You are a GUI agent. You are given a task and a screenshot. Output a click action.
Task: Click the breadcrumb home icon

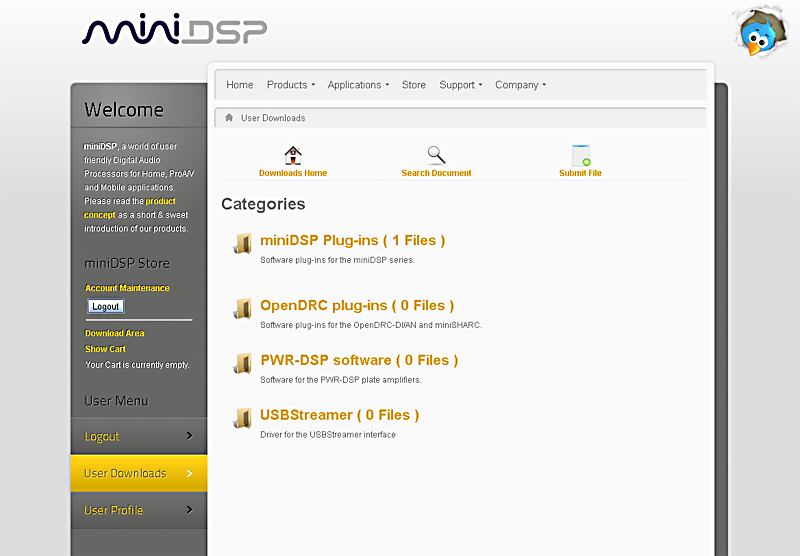[229, 118]
